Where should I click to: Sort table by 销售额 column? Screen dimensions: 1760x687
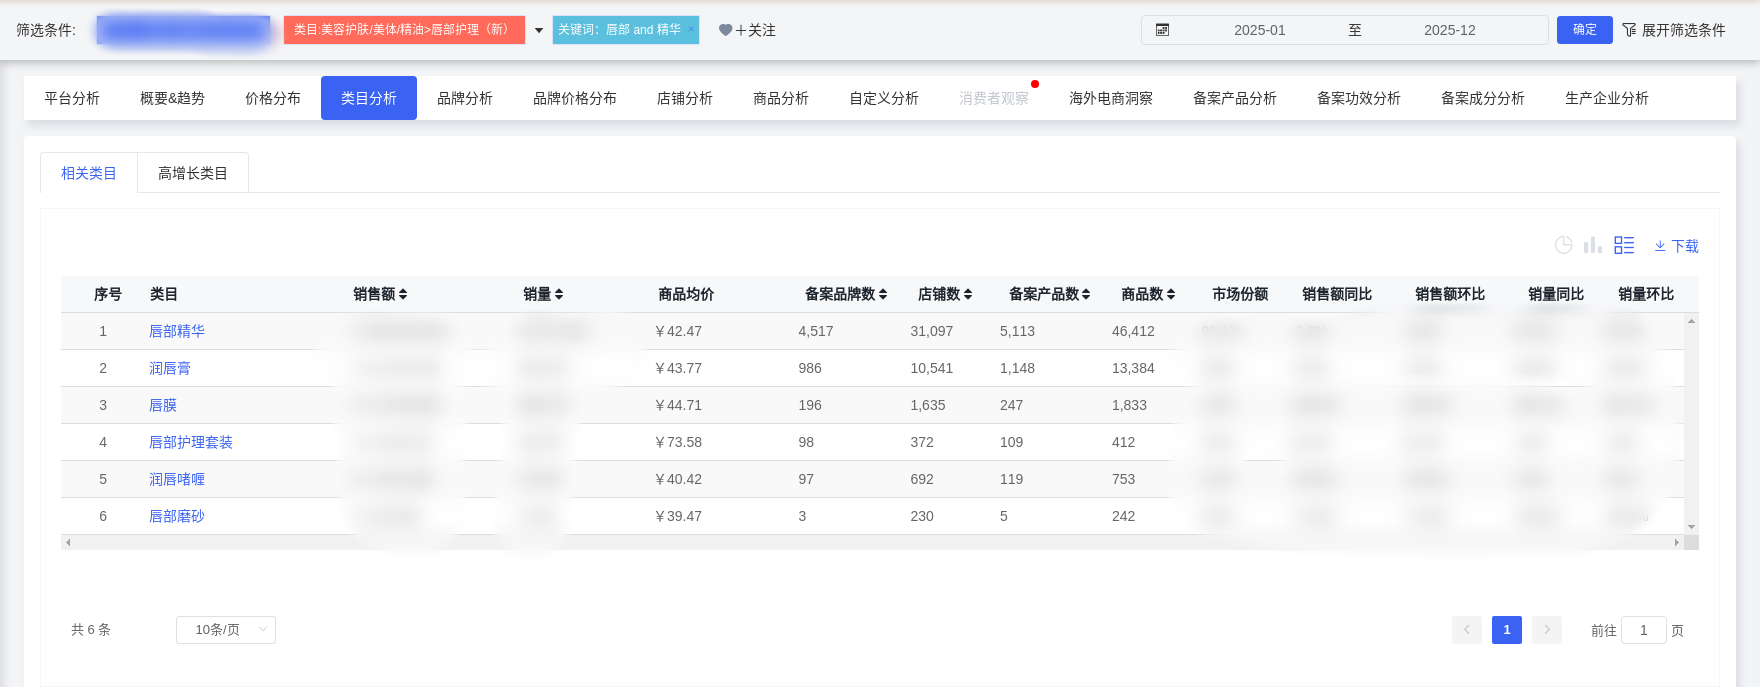tap(380, 294)
